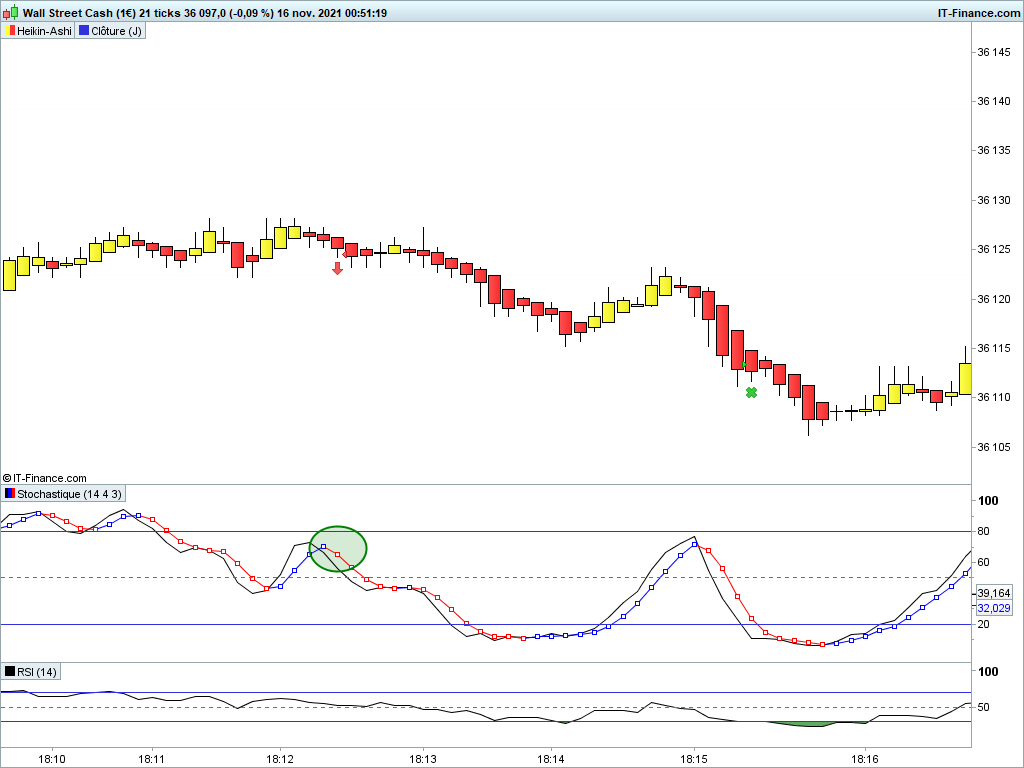Viewport: 1024px width, 768px height.
Task: Click the 36 125 price axis label
Action: tap(994, 249)
